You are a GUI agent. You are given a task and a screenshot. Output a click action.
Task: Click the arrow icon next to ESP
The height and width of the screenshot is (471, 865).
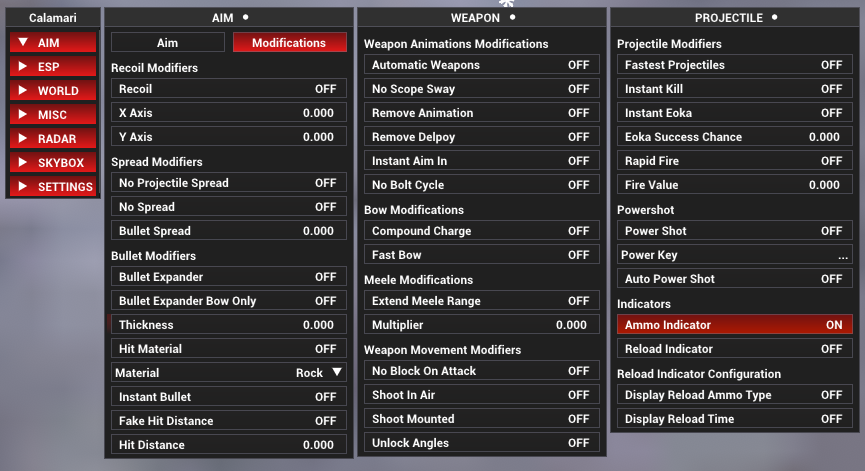[x=23, y=67]
